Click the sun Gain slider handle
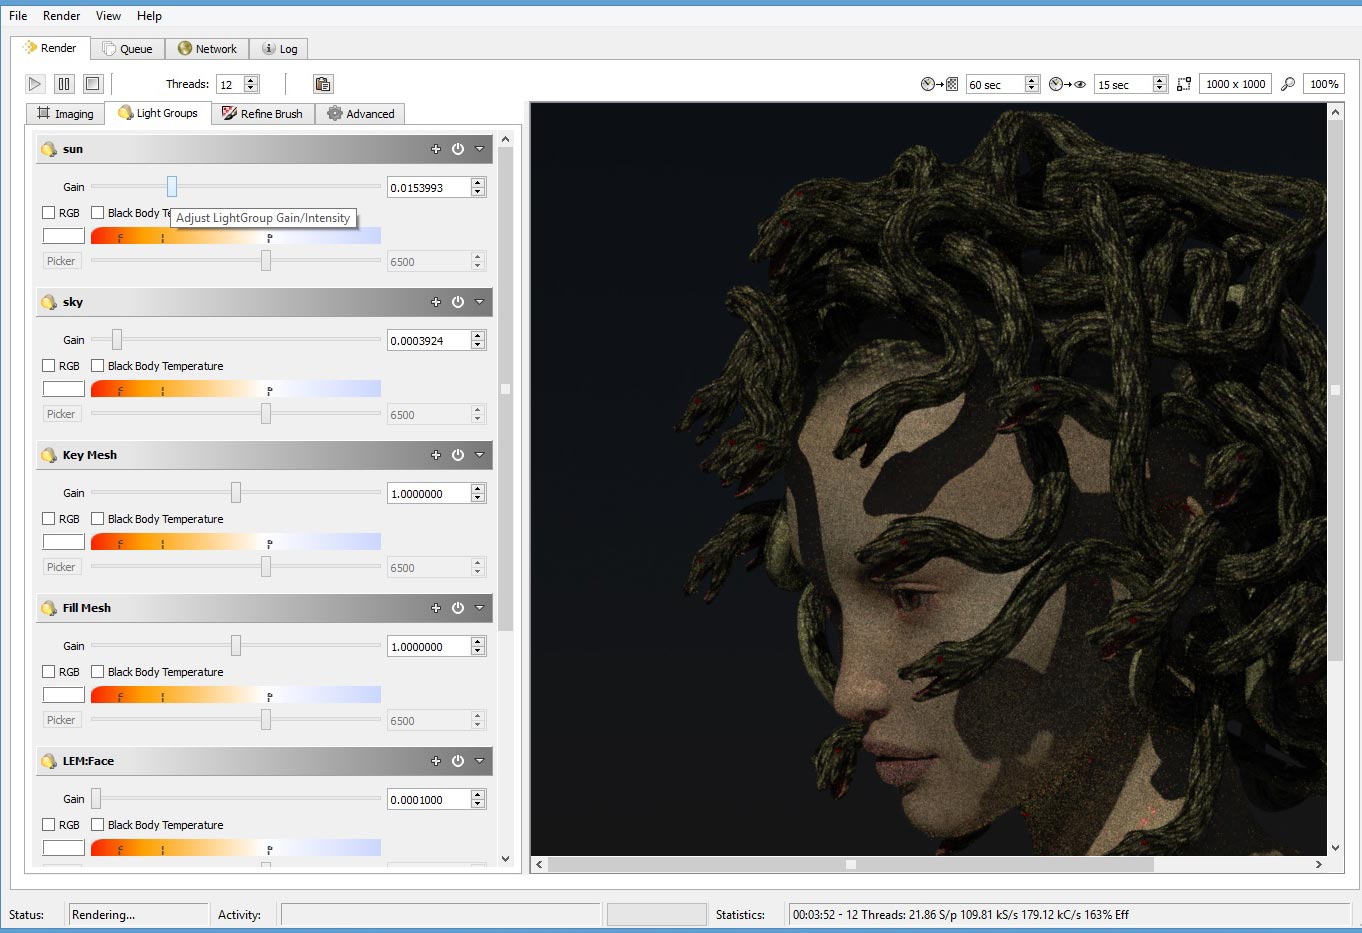The height and width of the screenshot is (933, 1362). click(x=172, y=186)
